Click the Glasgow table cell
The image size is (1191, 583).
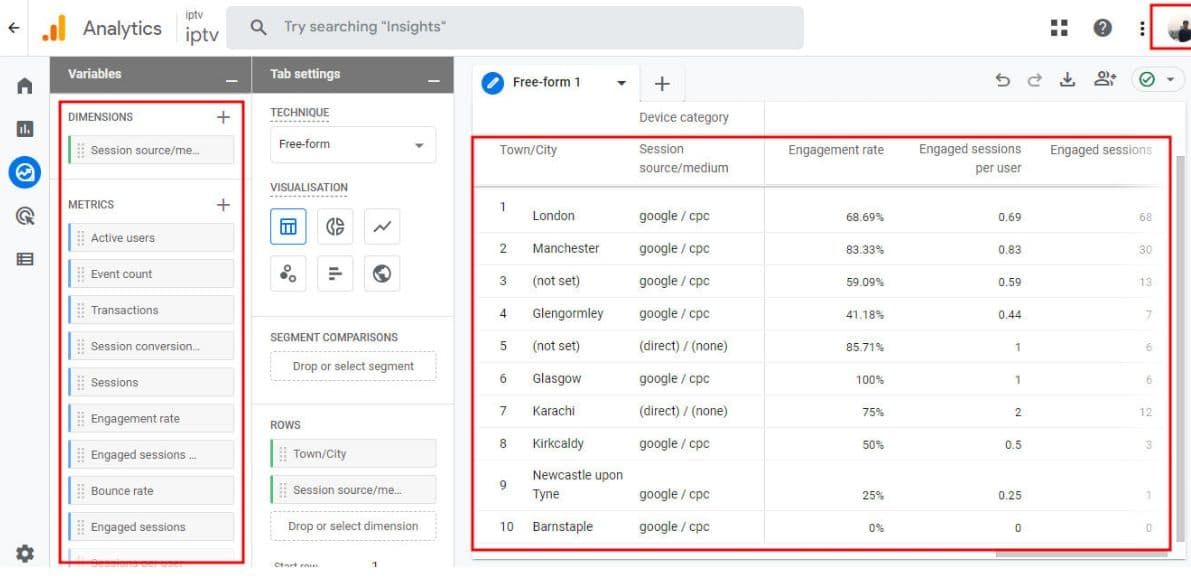tap(557, 379)
